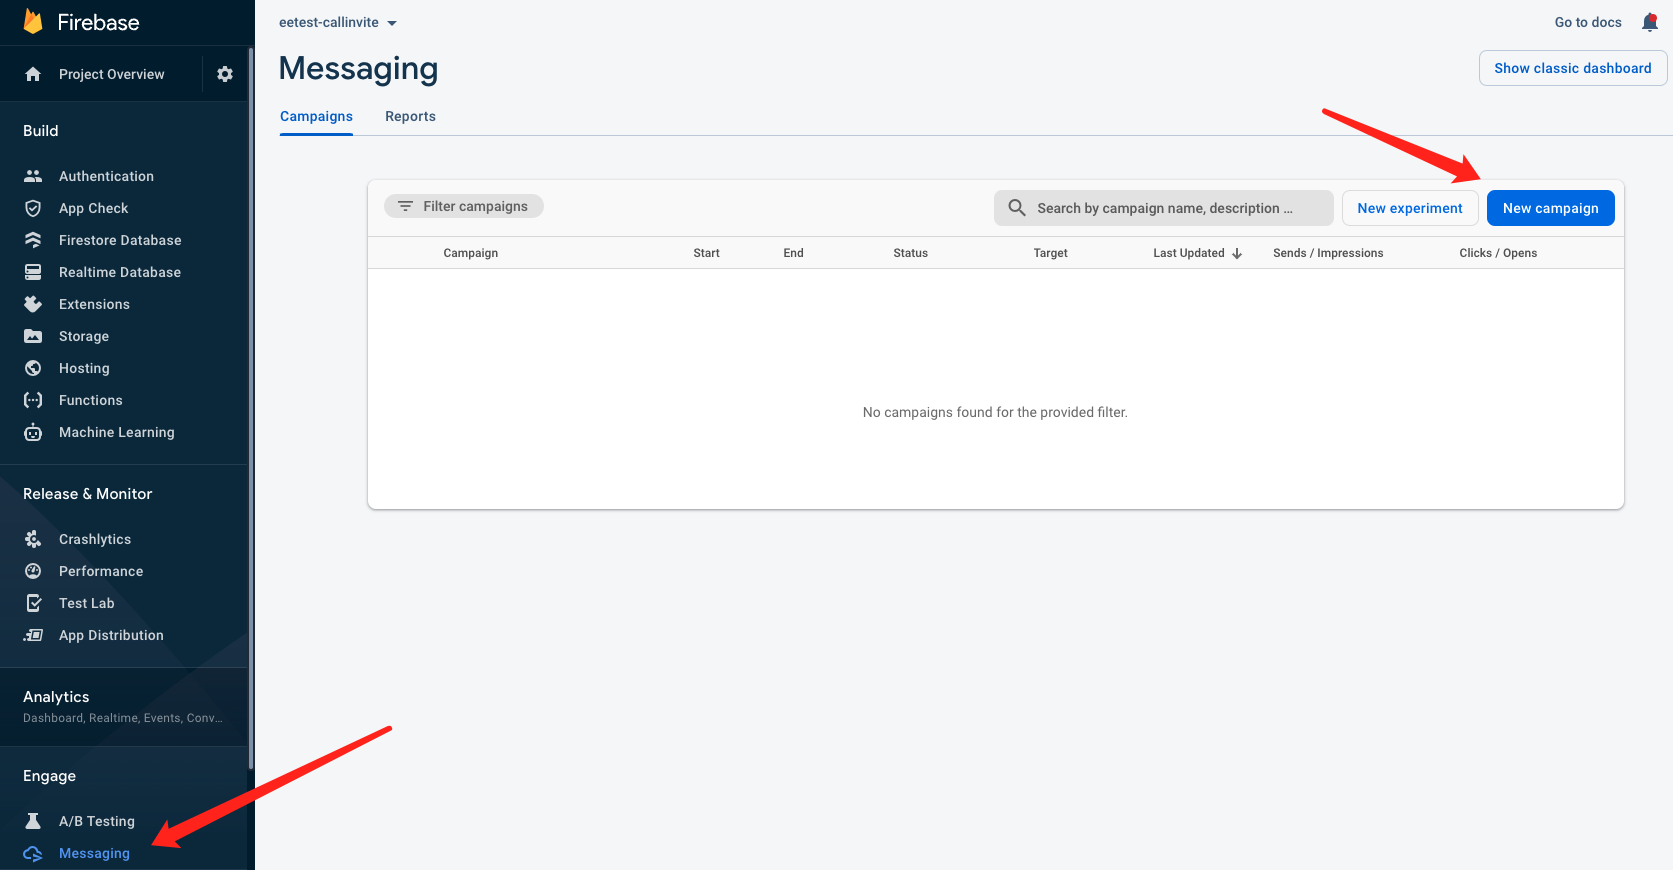Viewport: 1673px width, 870px height.
Task: Click the End column header
Action: tap(794, 253)
